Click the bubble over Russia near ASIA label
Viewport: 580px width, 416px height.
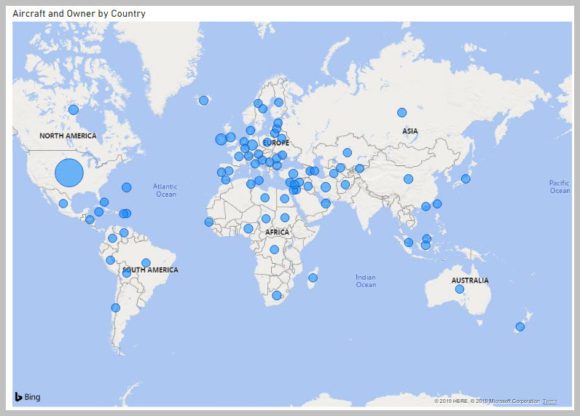click(402, 112)
